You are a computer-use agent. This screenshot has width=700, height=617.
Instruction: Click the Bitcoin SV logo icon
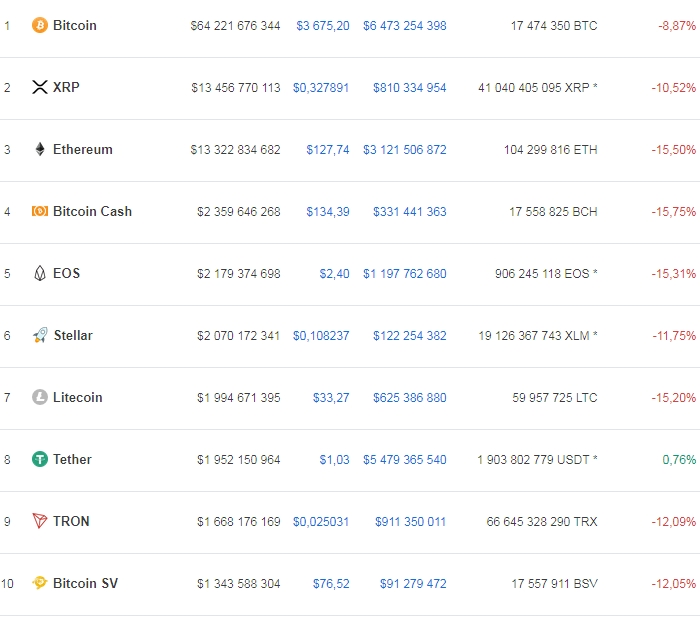coord(40,583)
